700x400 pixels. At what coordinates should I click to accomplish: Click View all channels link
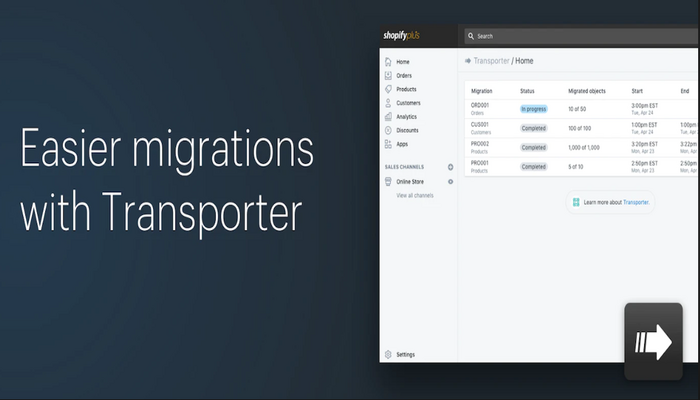tap(415, 196)
